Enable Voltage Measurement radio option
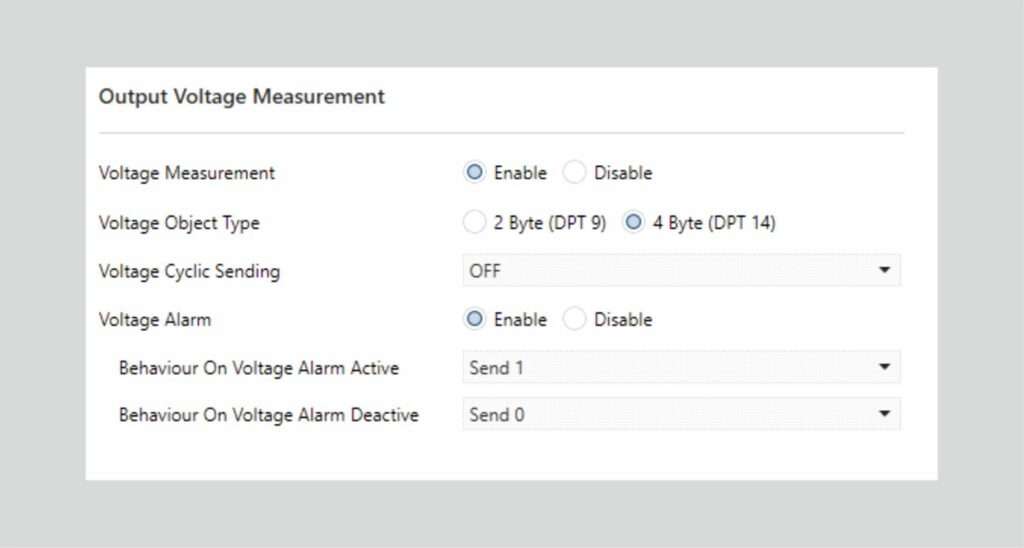The width and height of the screenshot is (1024, 548). click(474, 172)
